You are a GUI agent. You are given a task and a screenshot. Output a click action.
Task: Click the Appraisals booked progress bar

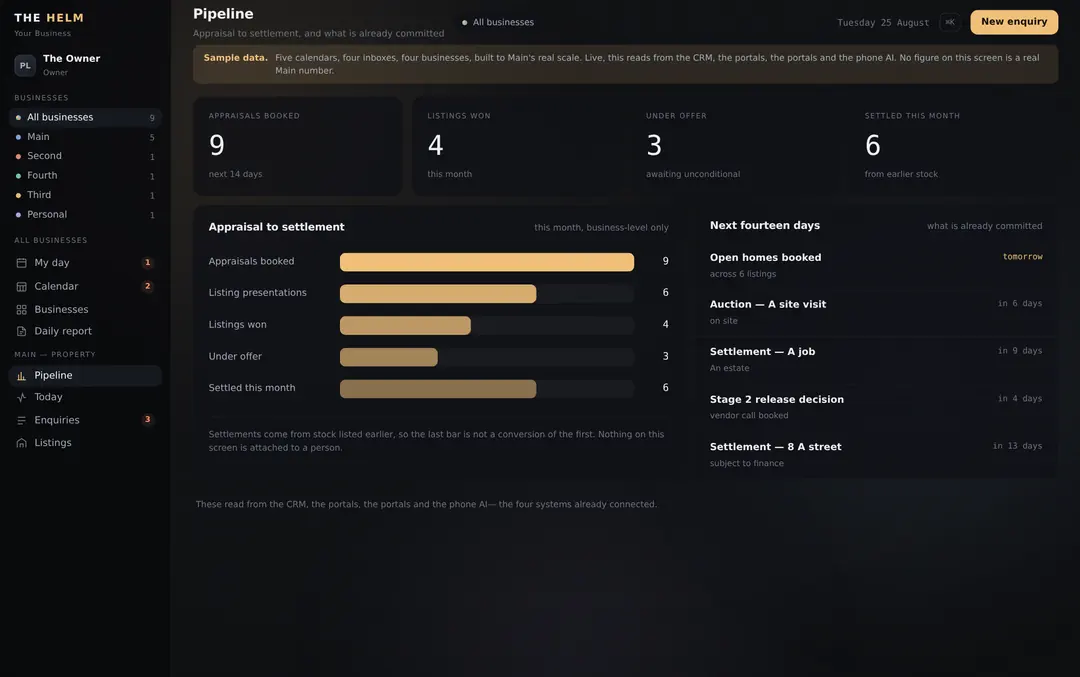(487, 262)
